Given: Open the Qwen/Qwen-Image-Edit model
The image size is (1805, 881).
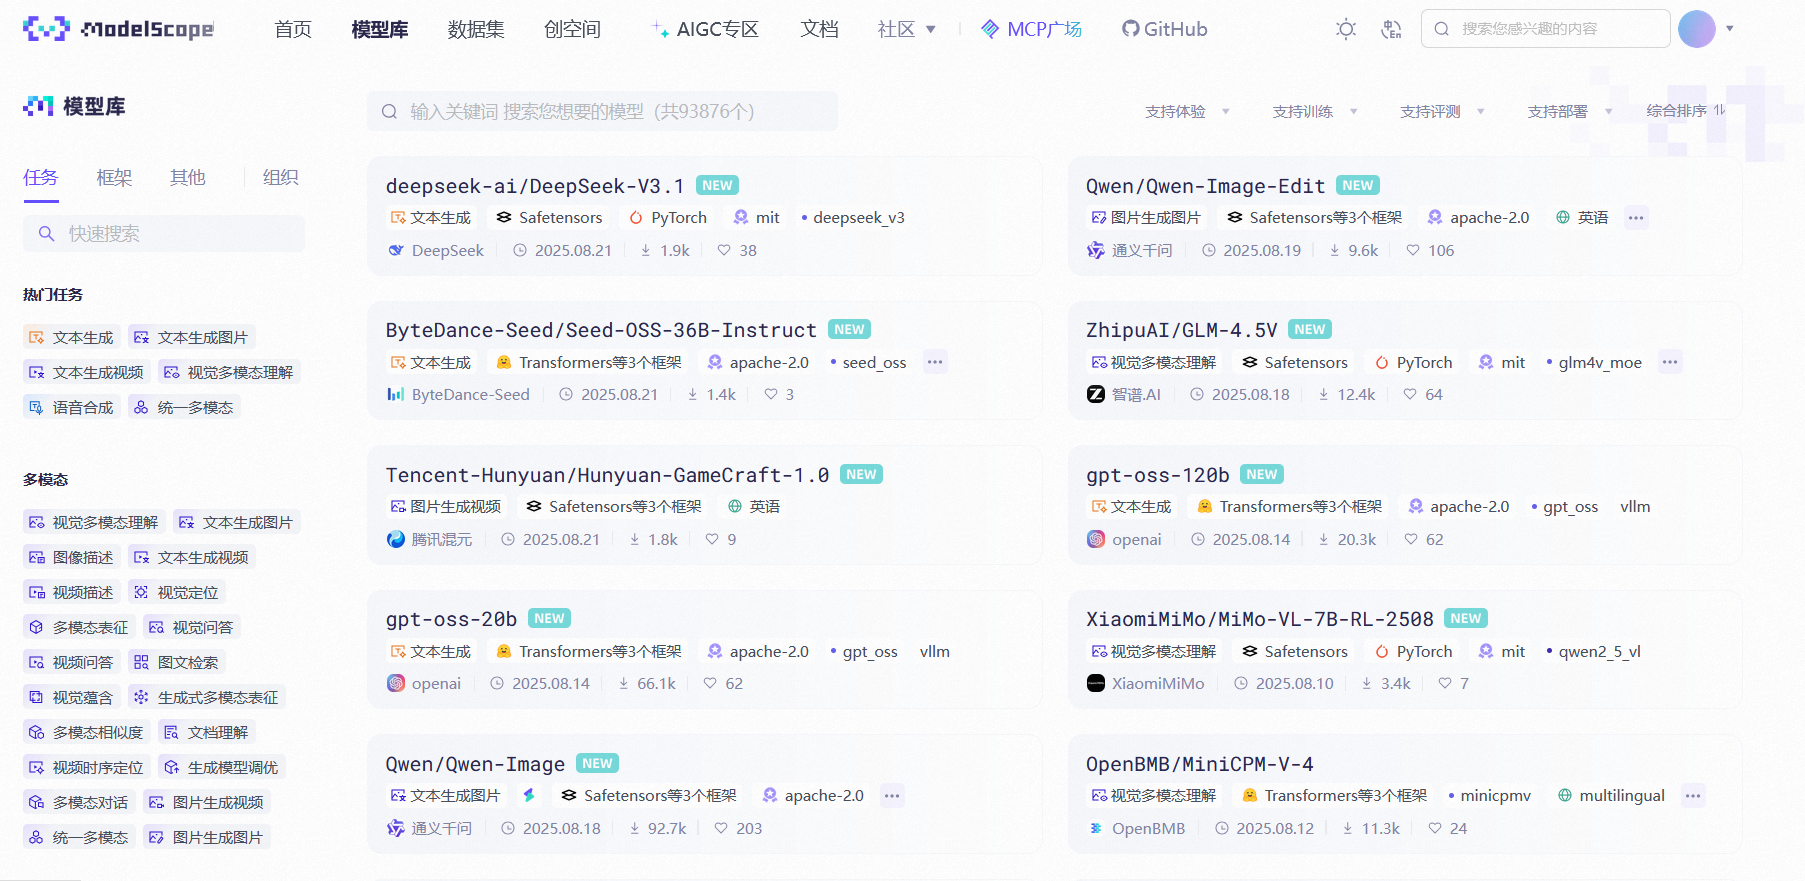Looking at the screenshot, I should (x=1205, y=186).
